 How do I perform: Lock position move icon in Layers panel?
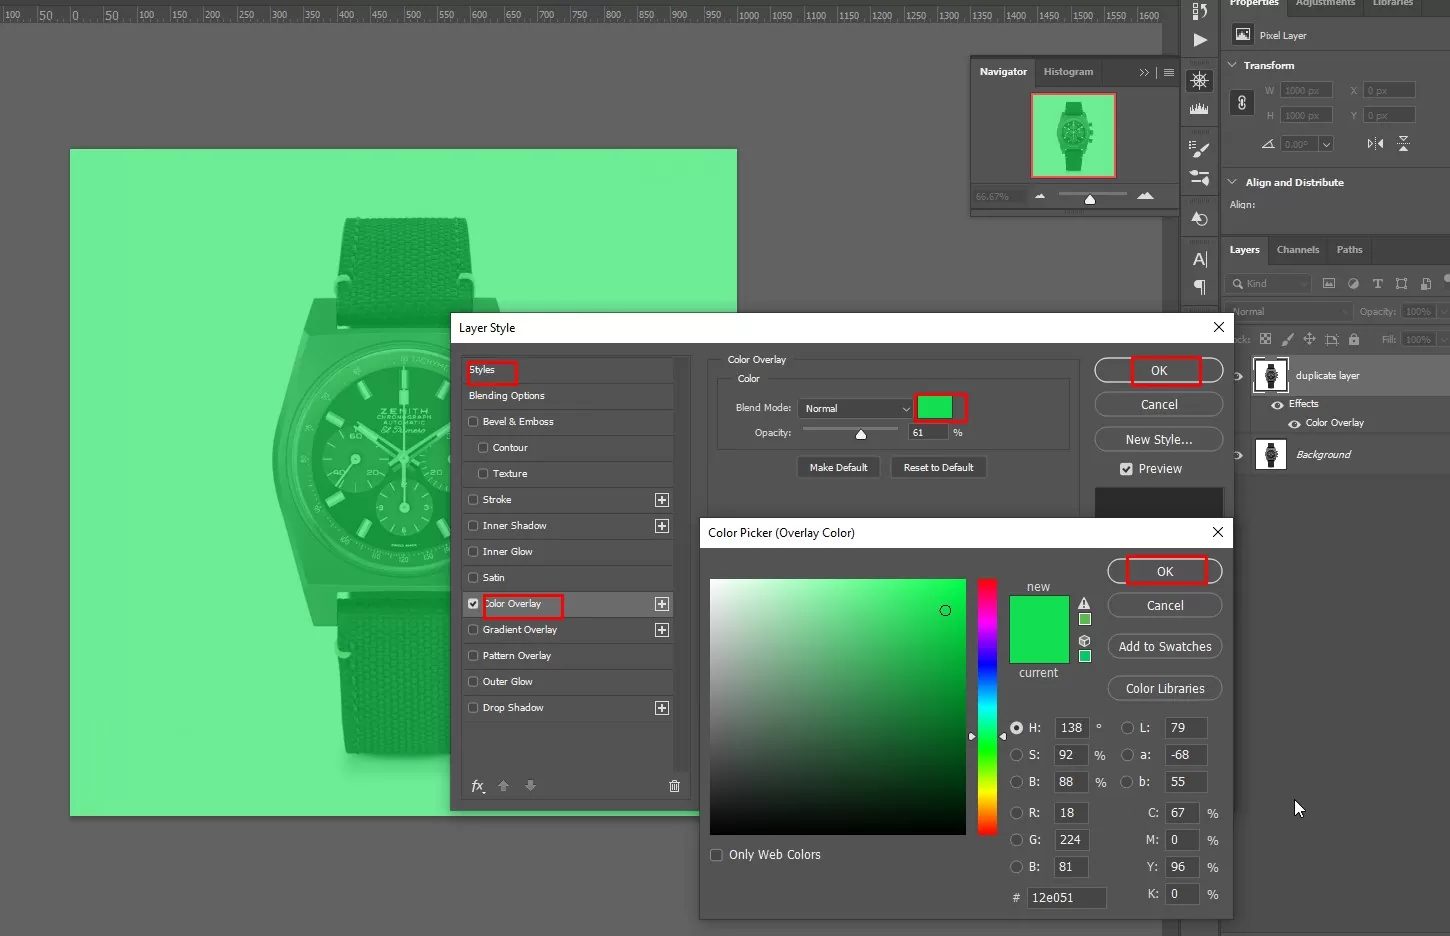tap(1309, 339)
